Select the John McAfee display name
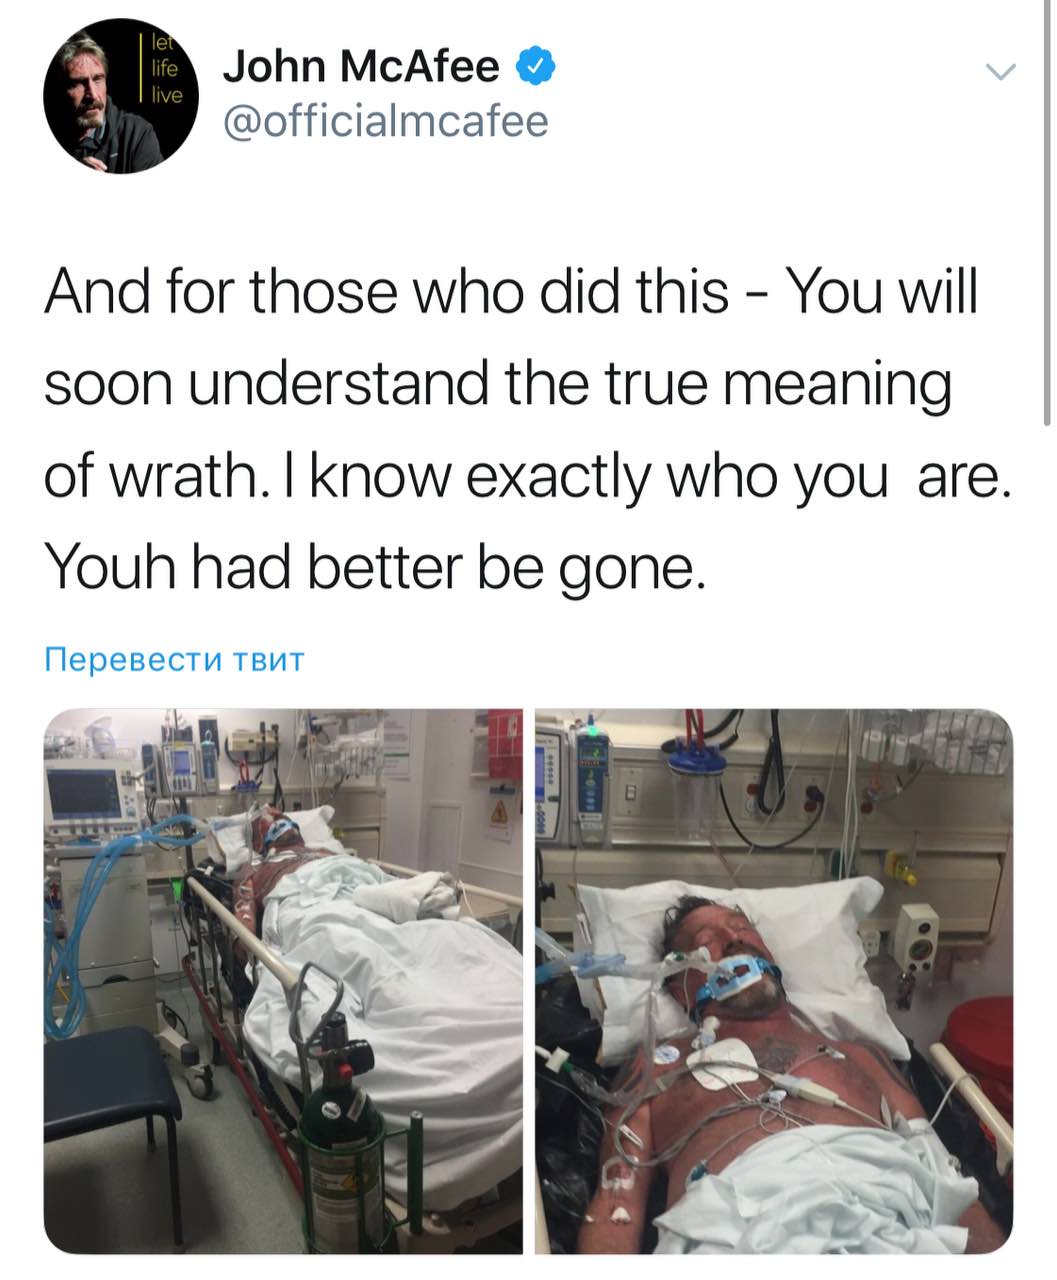 [x=361, y=67]
